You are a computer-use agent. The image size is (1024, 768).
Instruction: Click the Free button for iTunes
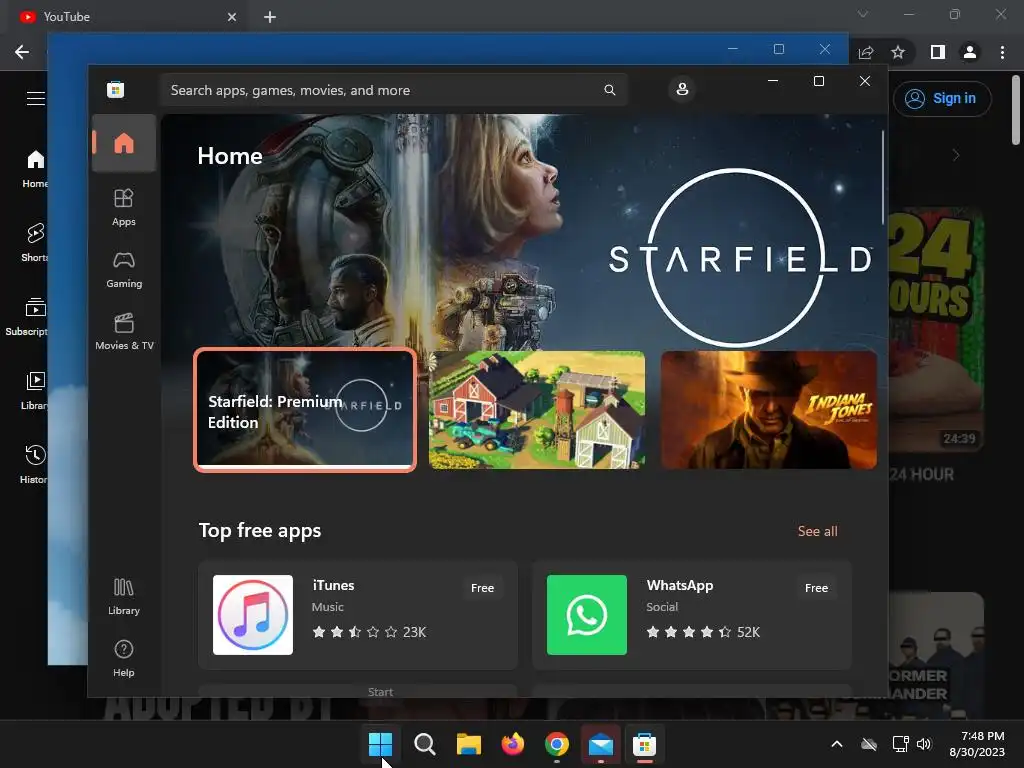point(482,588)
